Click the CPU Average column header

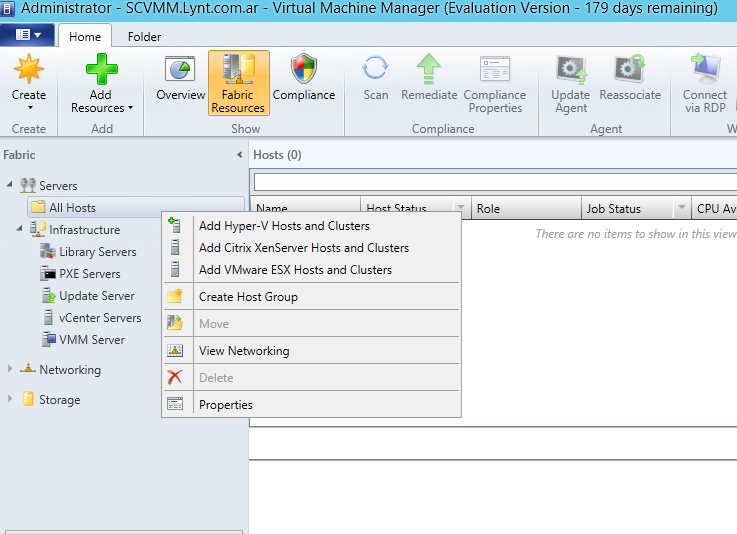[714, 208]
